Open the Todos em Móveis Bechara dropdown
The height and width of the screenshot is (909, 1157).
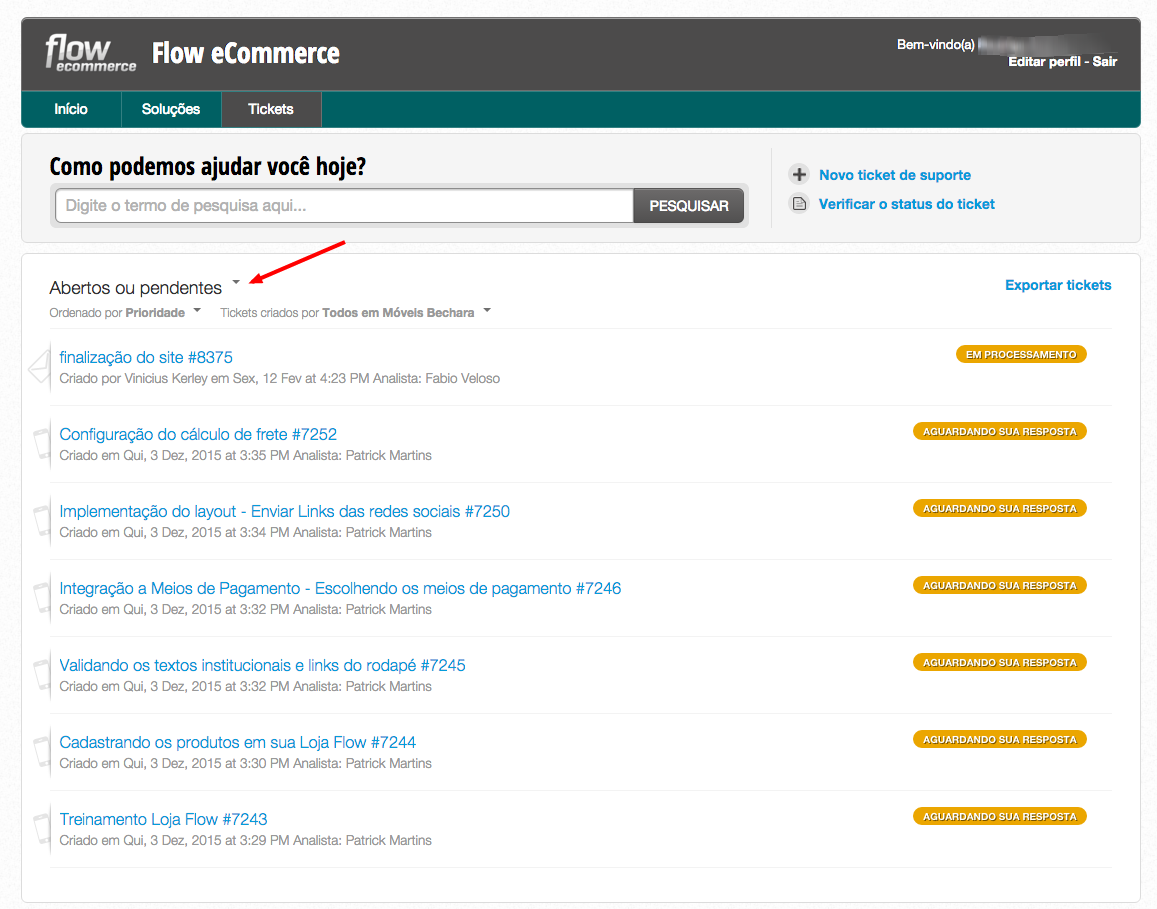(x=487, y=310)
